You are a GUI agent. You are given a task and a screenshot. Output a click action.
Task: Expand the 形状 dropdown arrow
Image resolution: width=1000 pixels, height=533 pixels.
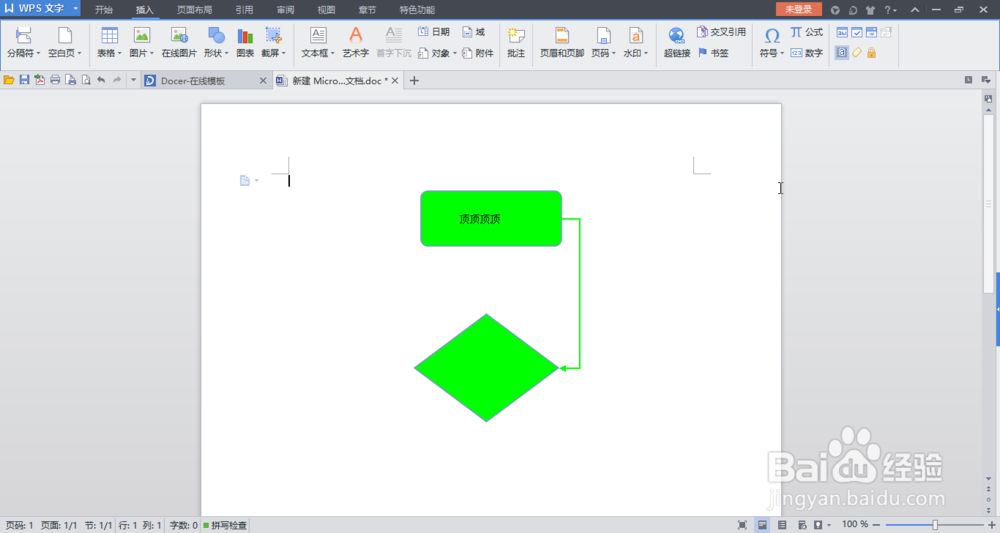pos(226,54)
